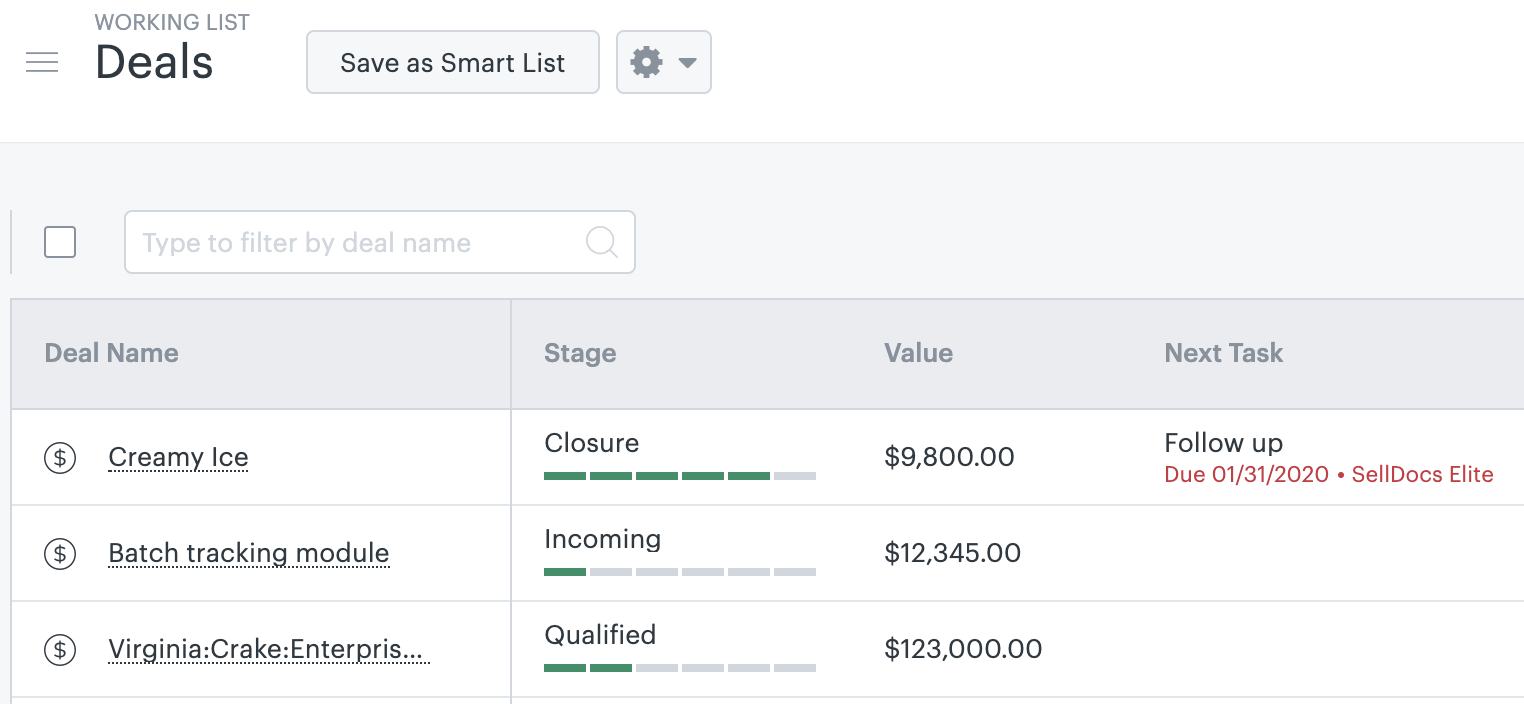Open the Batch tracking module deal

point(248,553)
